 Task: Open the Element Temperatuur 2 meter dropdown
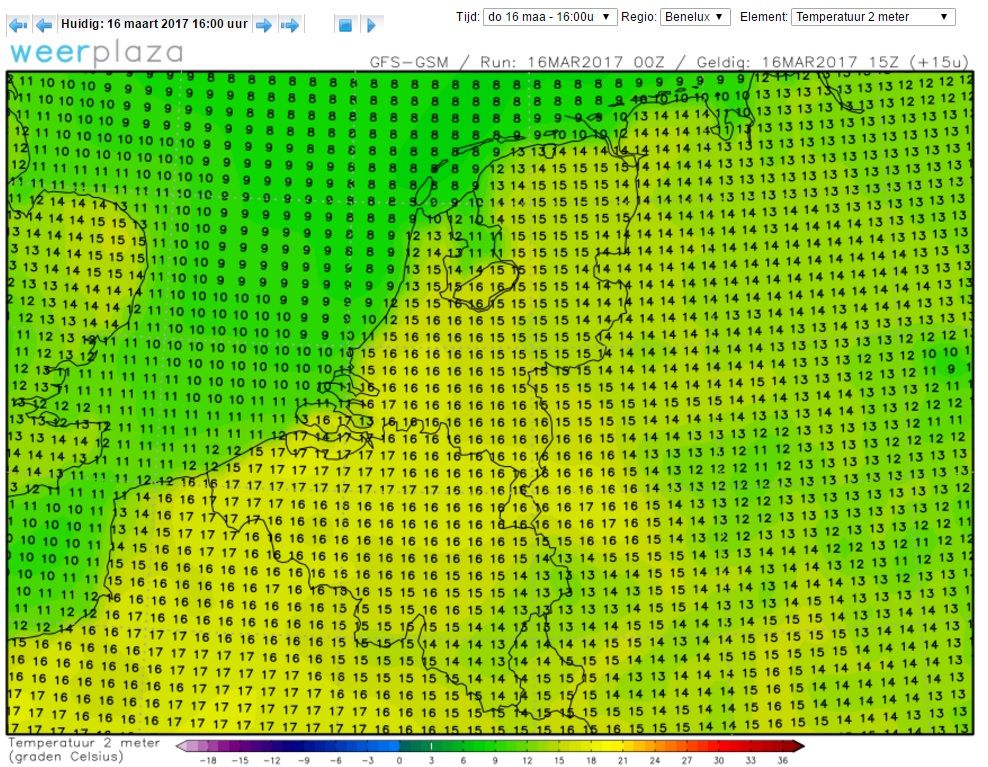873,17
